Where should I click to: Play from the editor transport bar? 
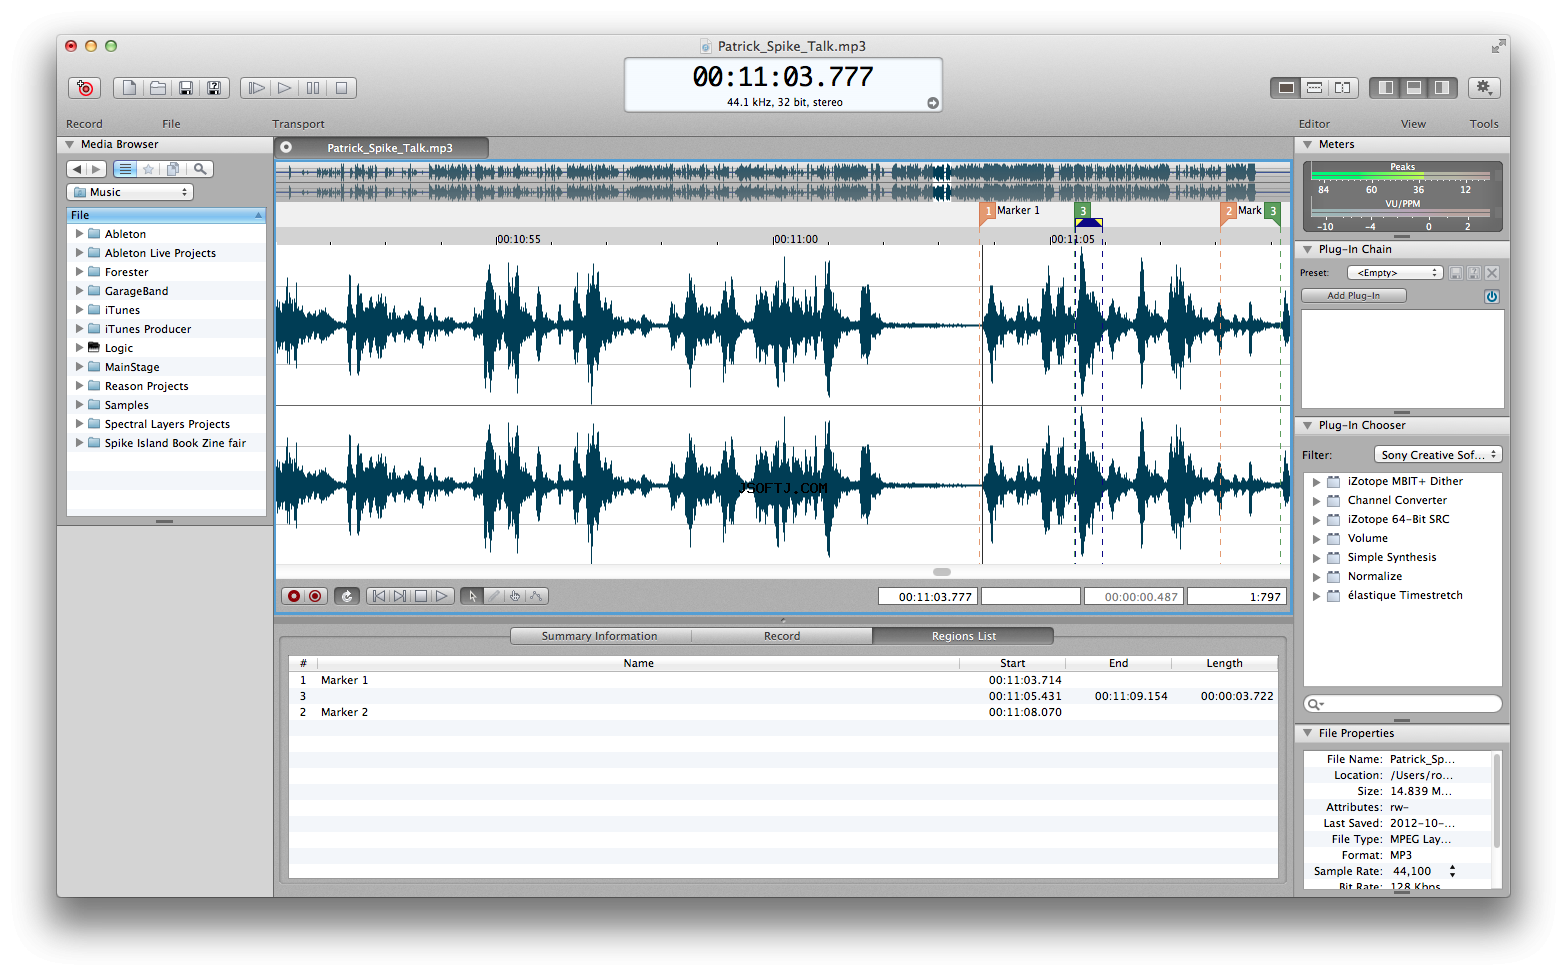[442, 596]
